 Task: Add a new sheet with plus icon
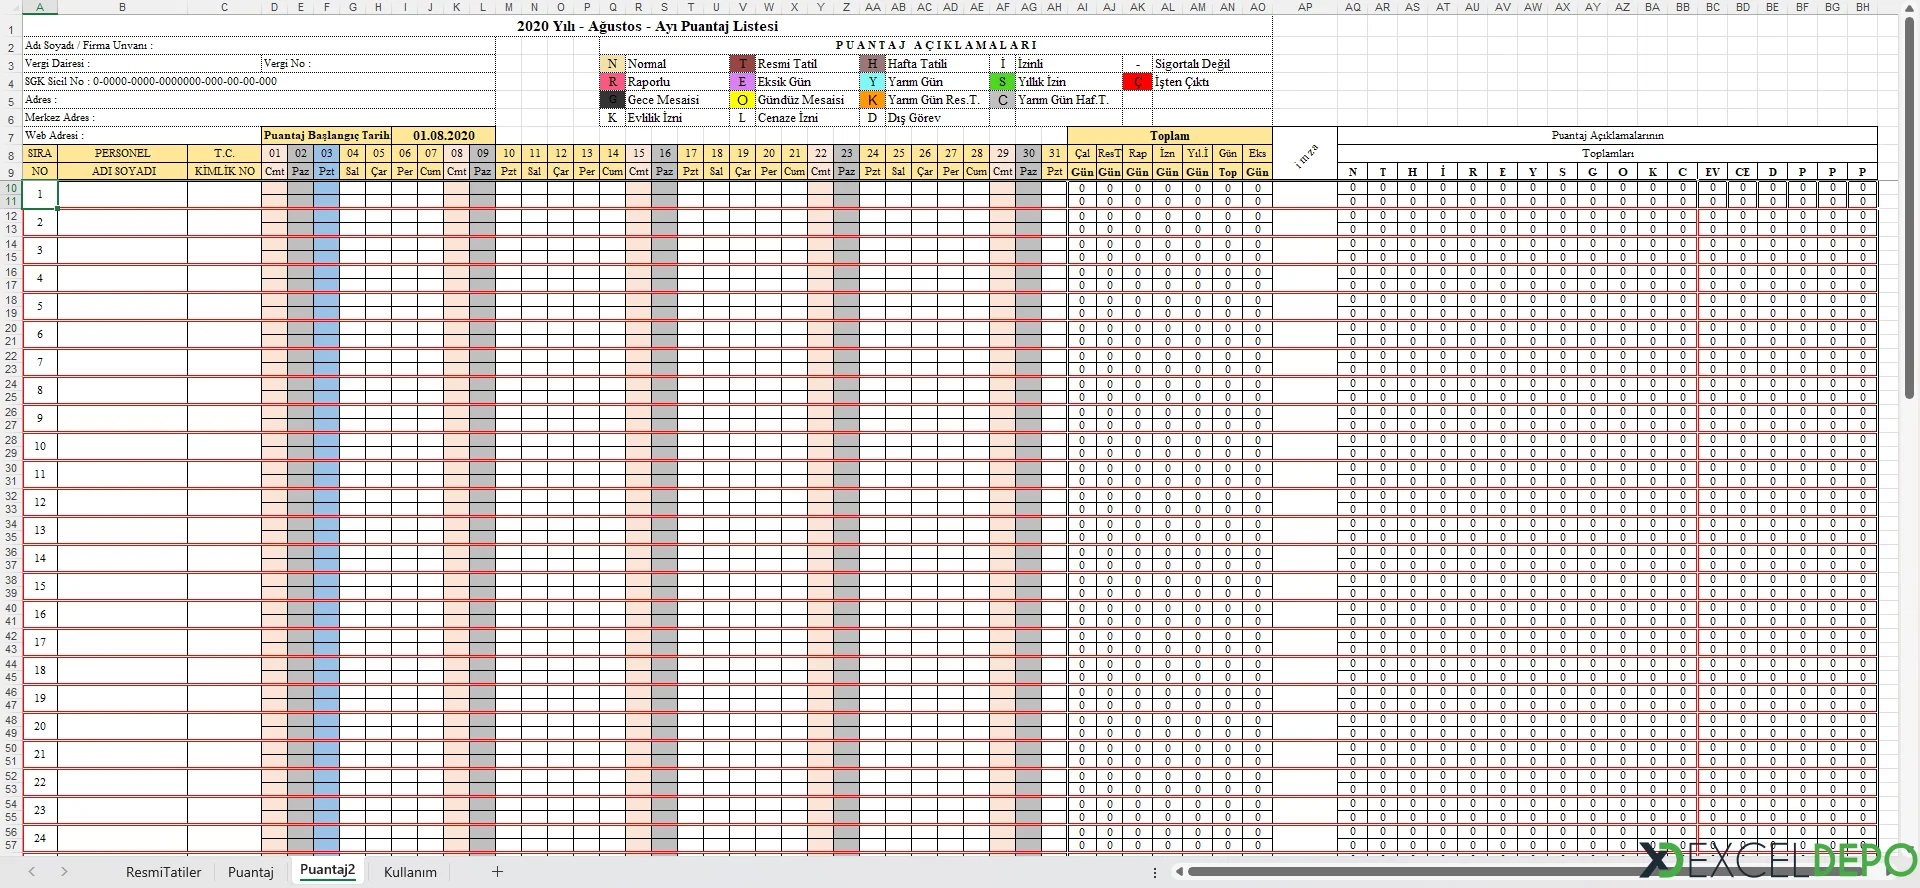pyautogui.click(x=497, y=871)
